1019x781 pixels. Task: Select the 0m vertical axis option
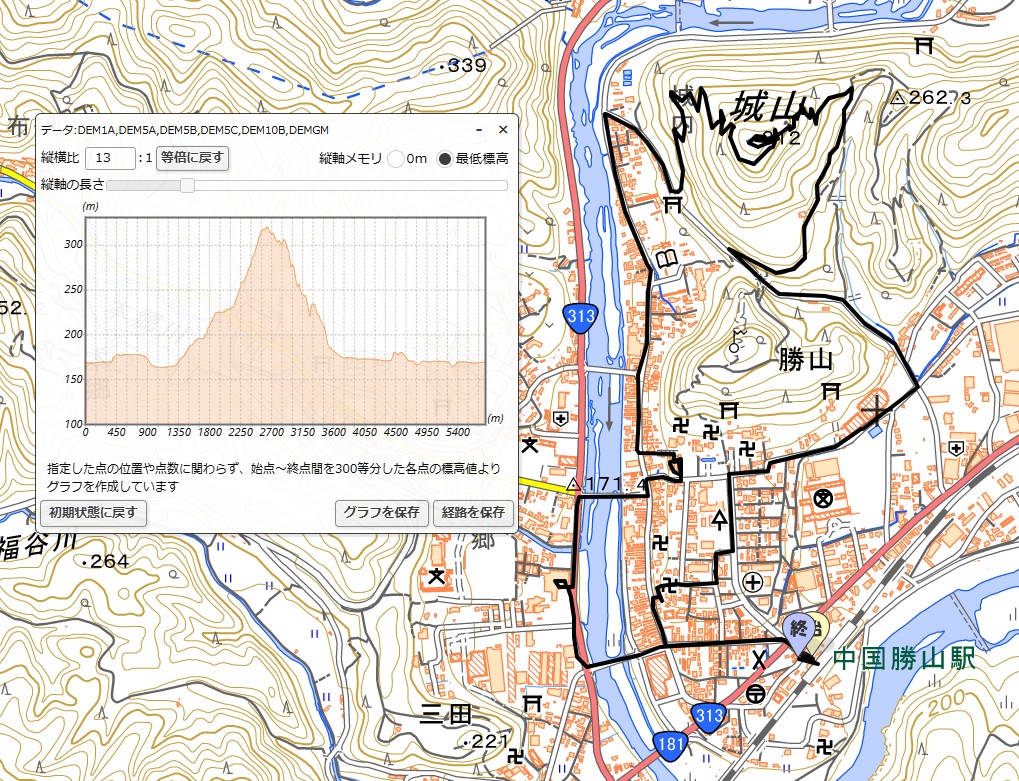(396, 158)
